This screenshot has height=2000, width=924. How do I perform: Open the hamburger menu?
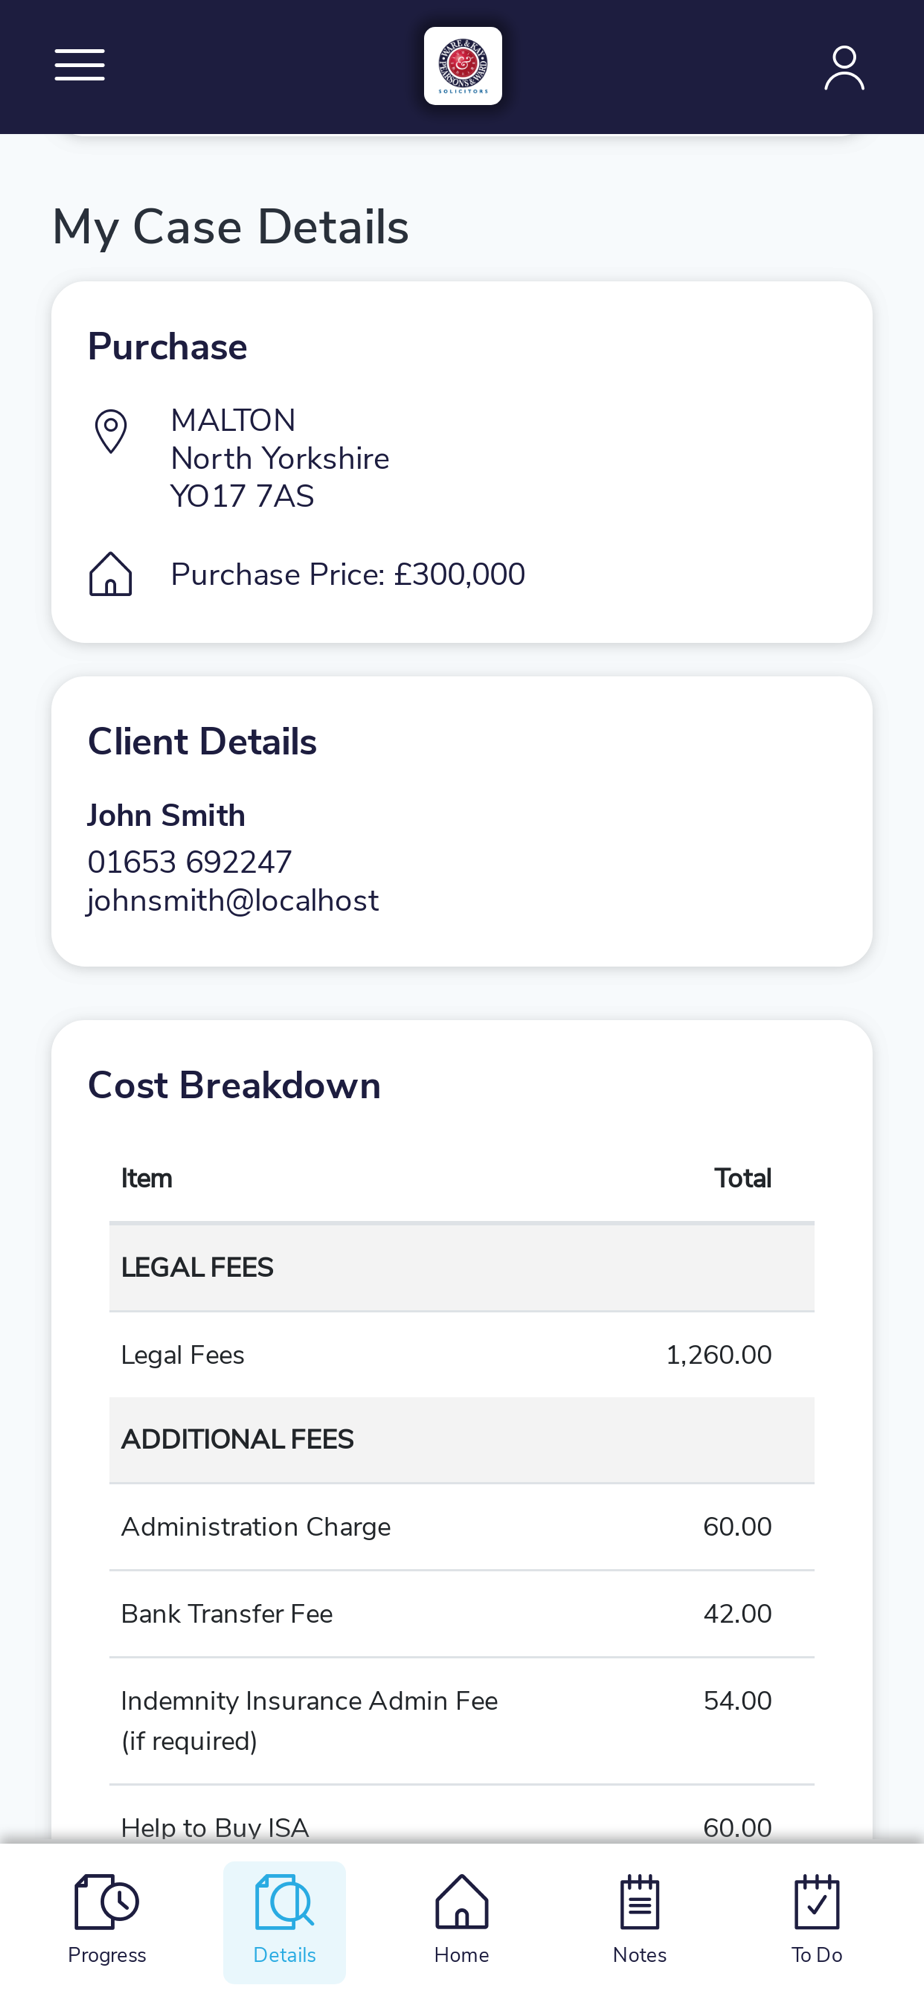(80, 65)
